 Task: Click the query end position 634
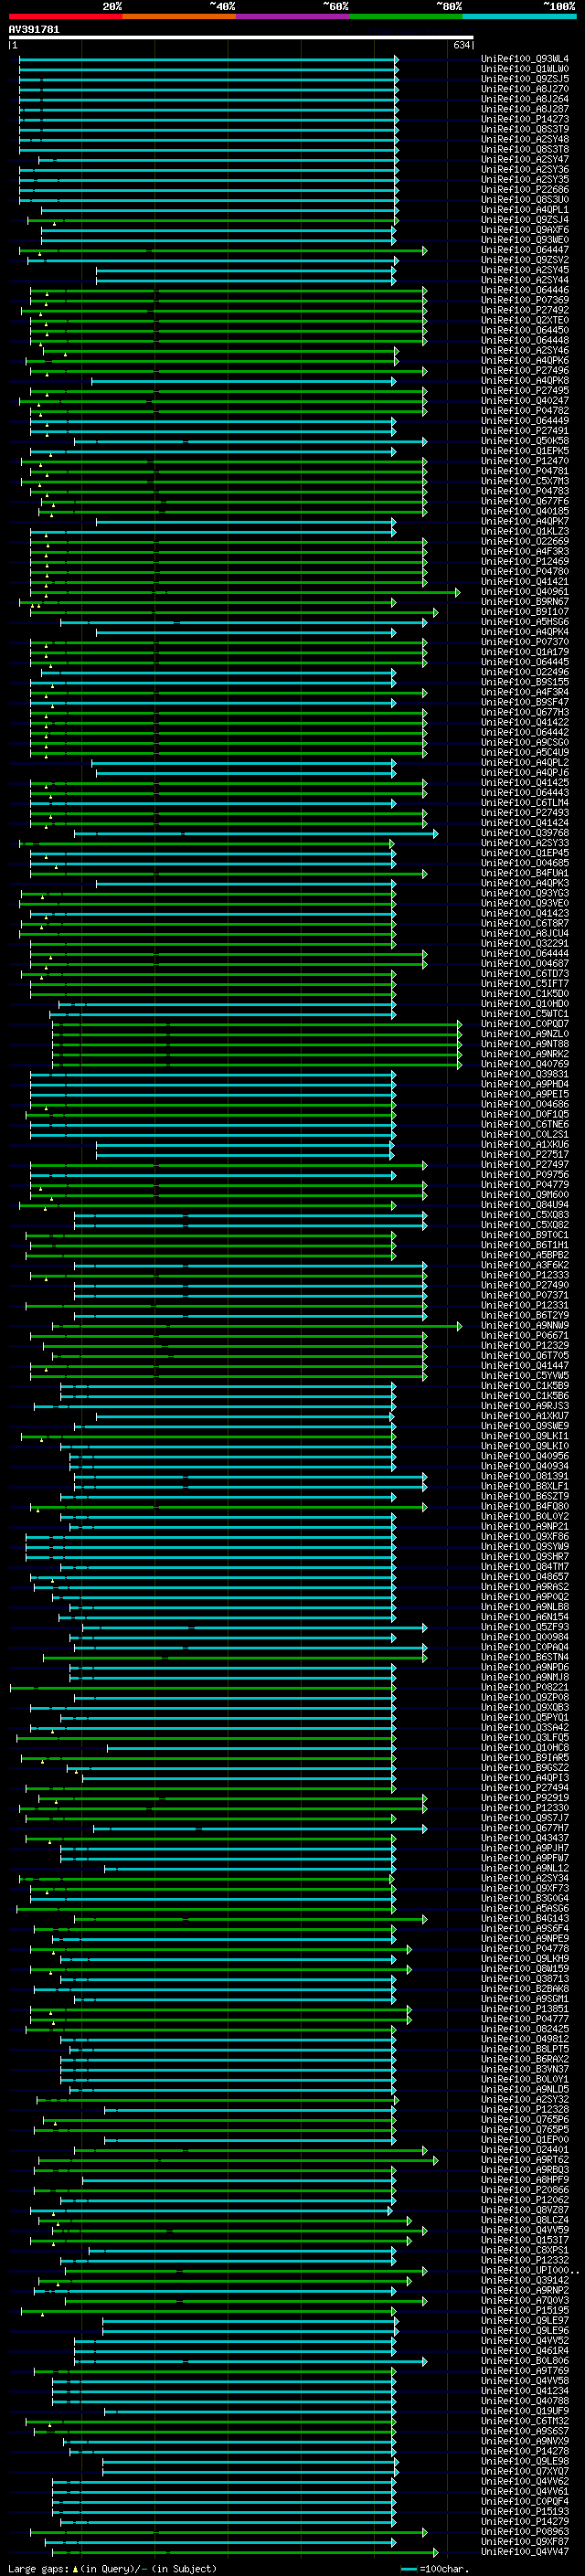coord(461,46)
